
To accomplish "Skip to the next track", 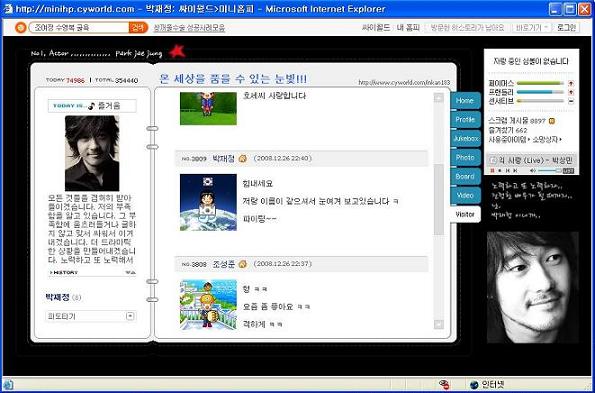I will (x=515, y=171).
